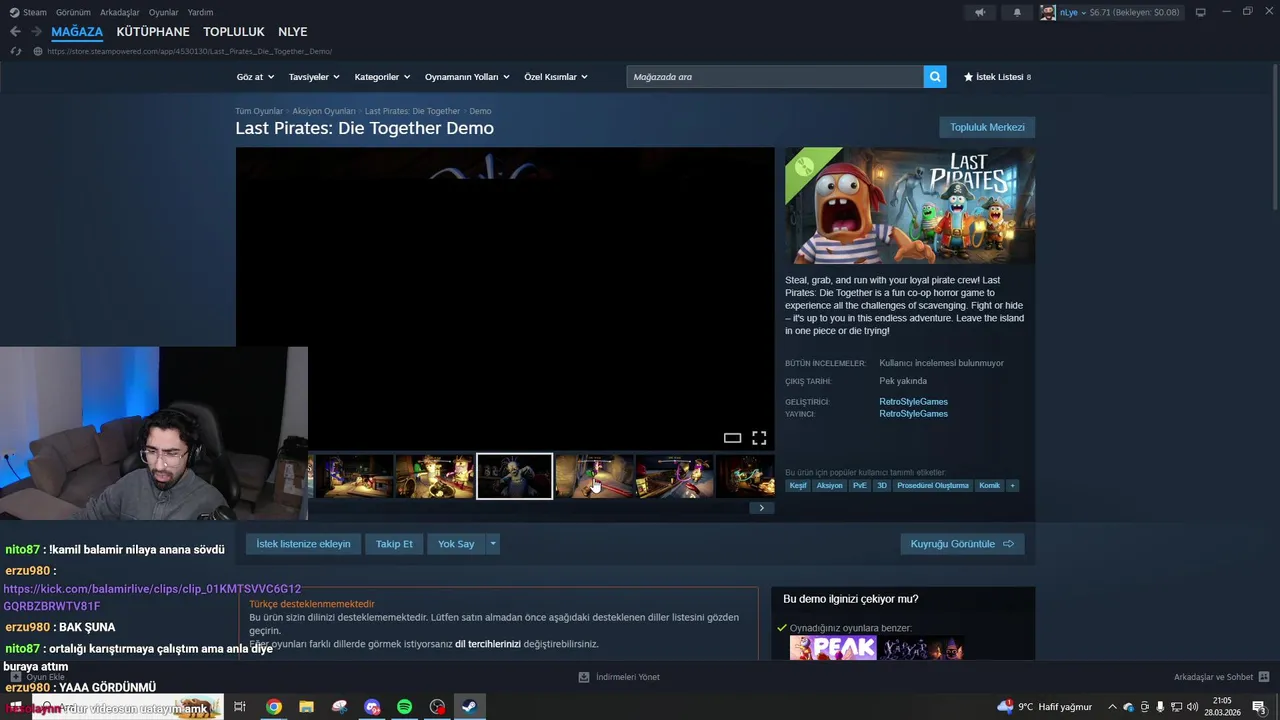Viewport: 1280px width, 720px height.
Task: Reload the store page
Action: [x=15, y=51]
